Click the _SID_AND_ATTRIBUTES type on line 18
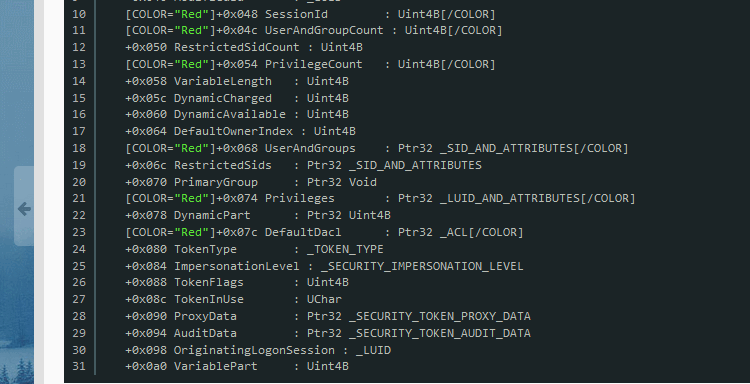The height and width of the screenshot is (384, 750). pyautogui.click(x=506, y=148)
